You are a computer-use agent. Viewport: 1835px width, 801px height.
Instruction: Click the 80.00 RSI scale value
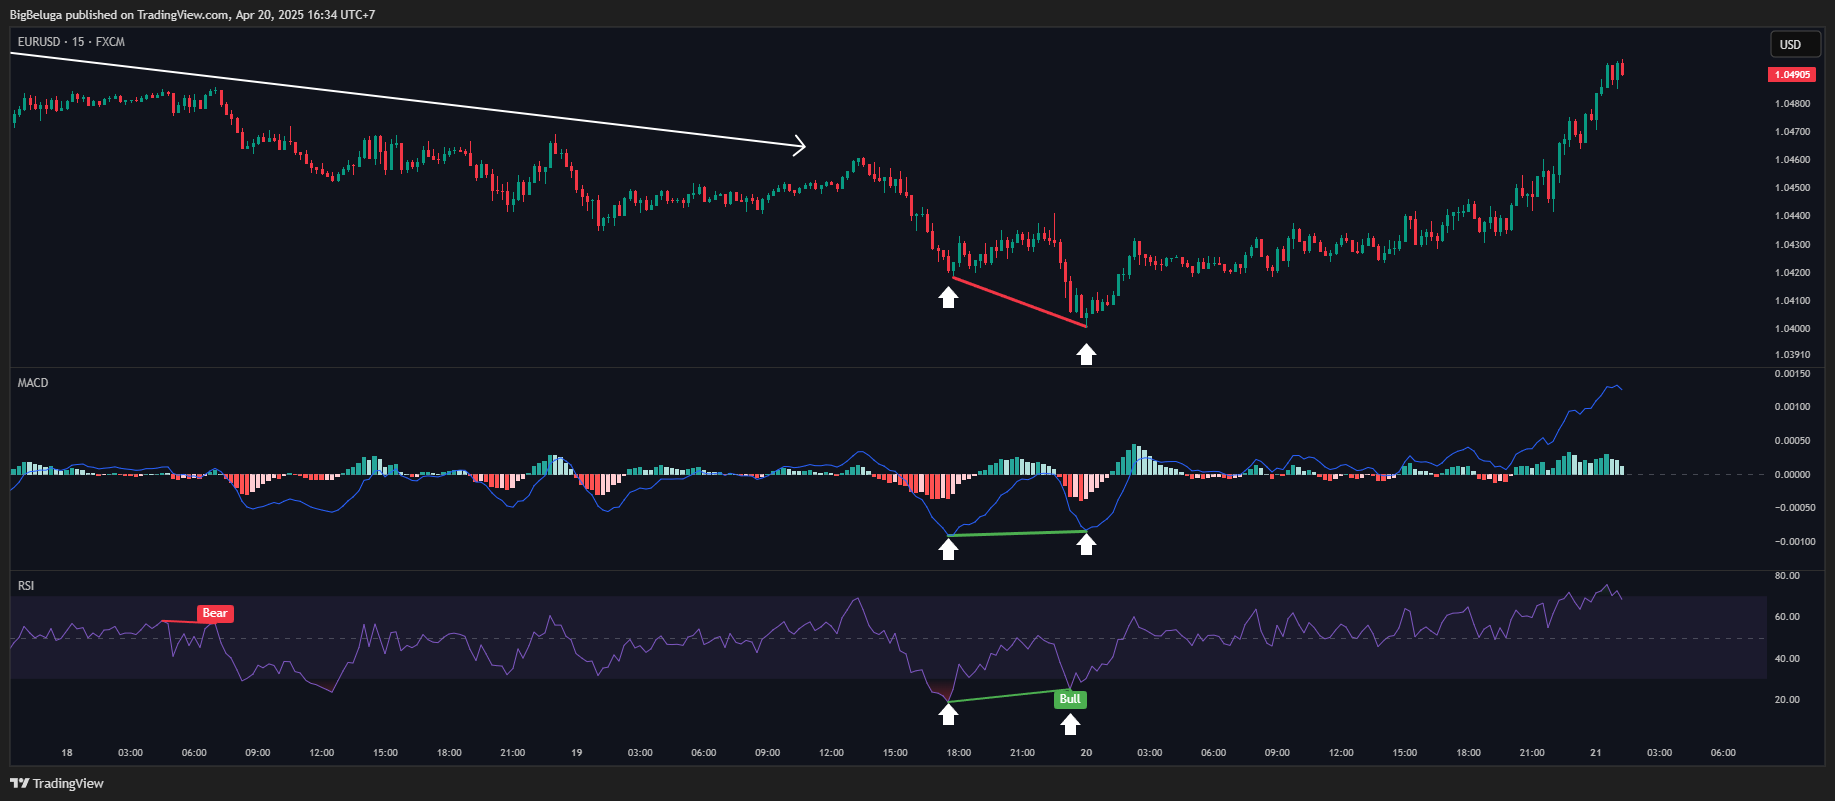(x=1787, y=575)
